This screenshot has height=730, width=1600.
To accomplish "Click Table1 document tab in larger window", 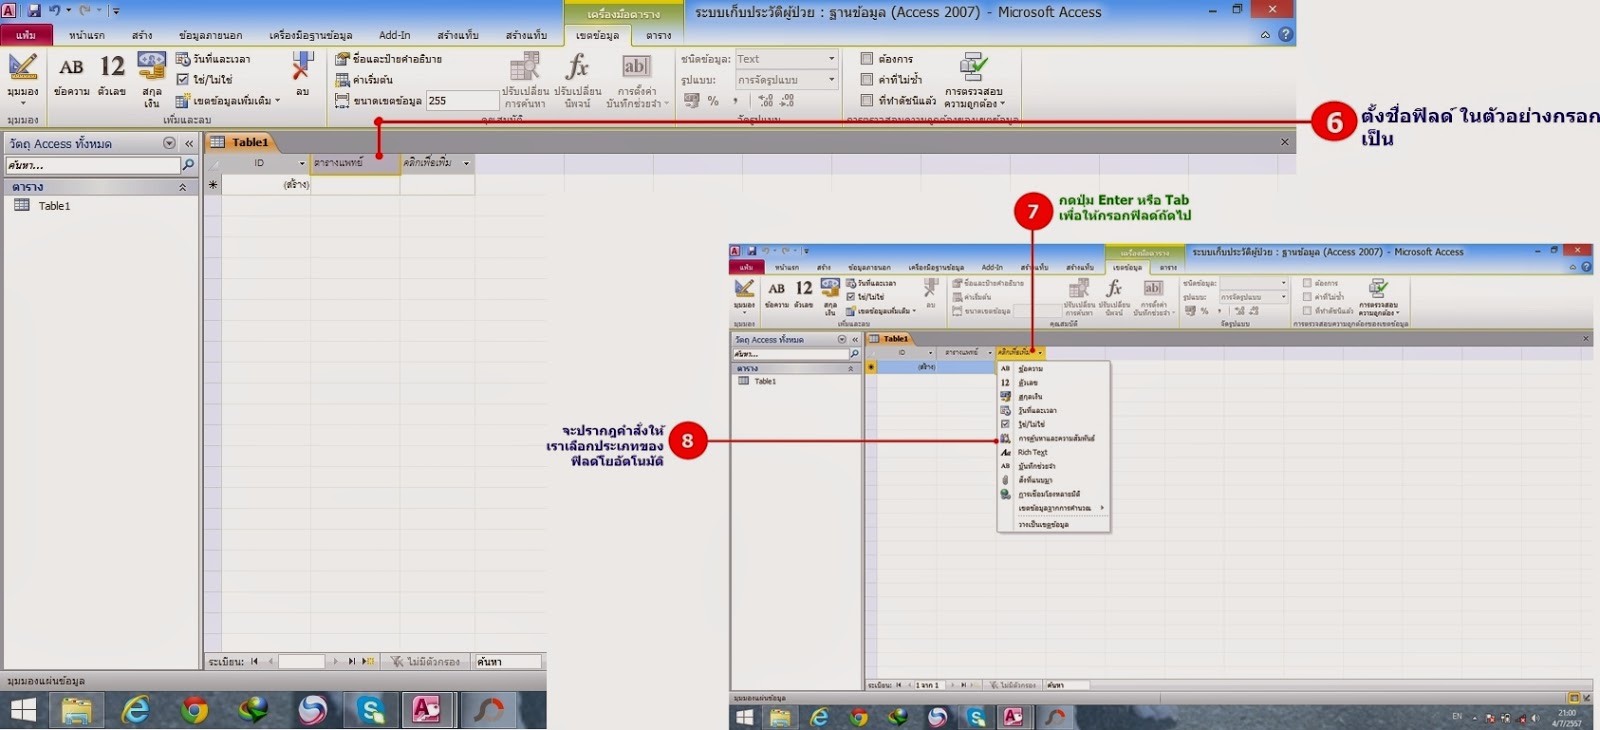I will [241, 142].
